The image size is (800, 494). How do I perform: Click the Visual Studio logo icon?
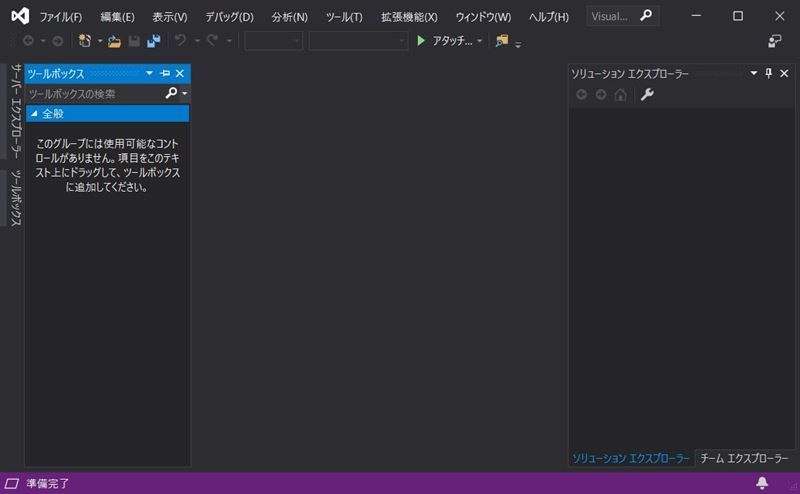pyautogui.click(x=20, y=16)
